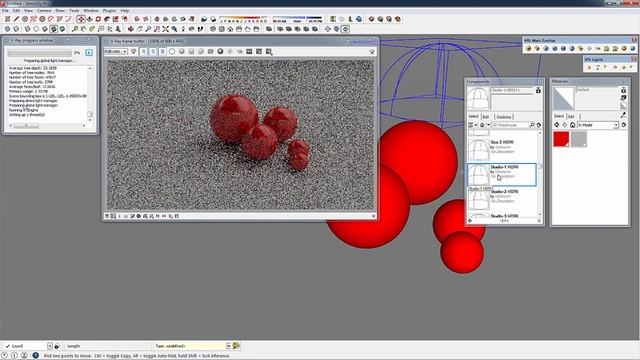Viewport: 640px width, 360px height.
Task: Click the Google Earth globe icon
Action: click(359, 19)
